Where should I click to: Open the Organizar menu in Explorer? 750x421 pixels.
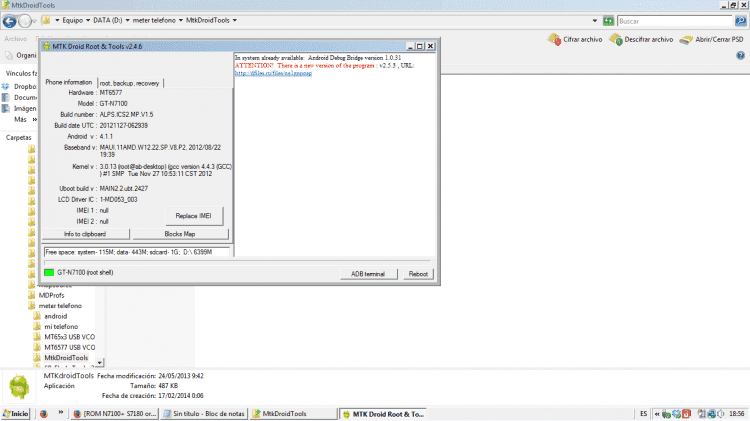point(21,55)
